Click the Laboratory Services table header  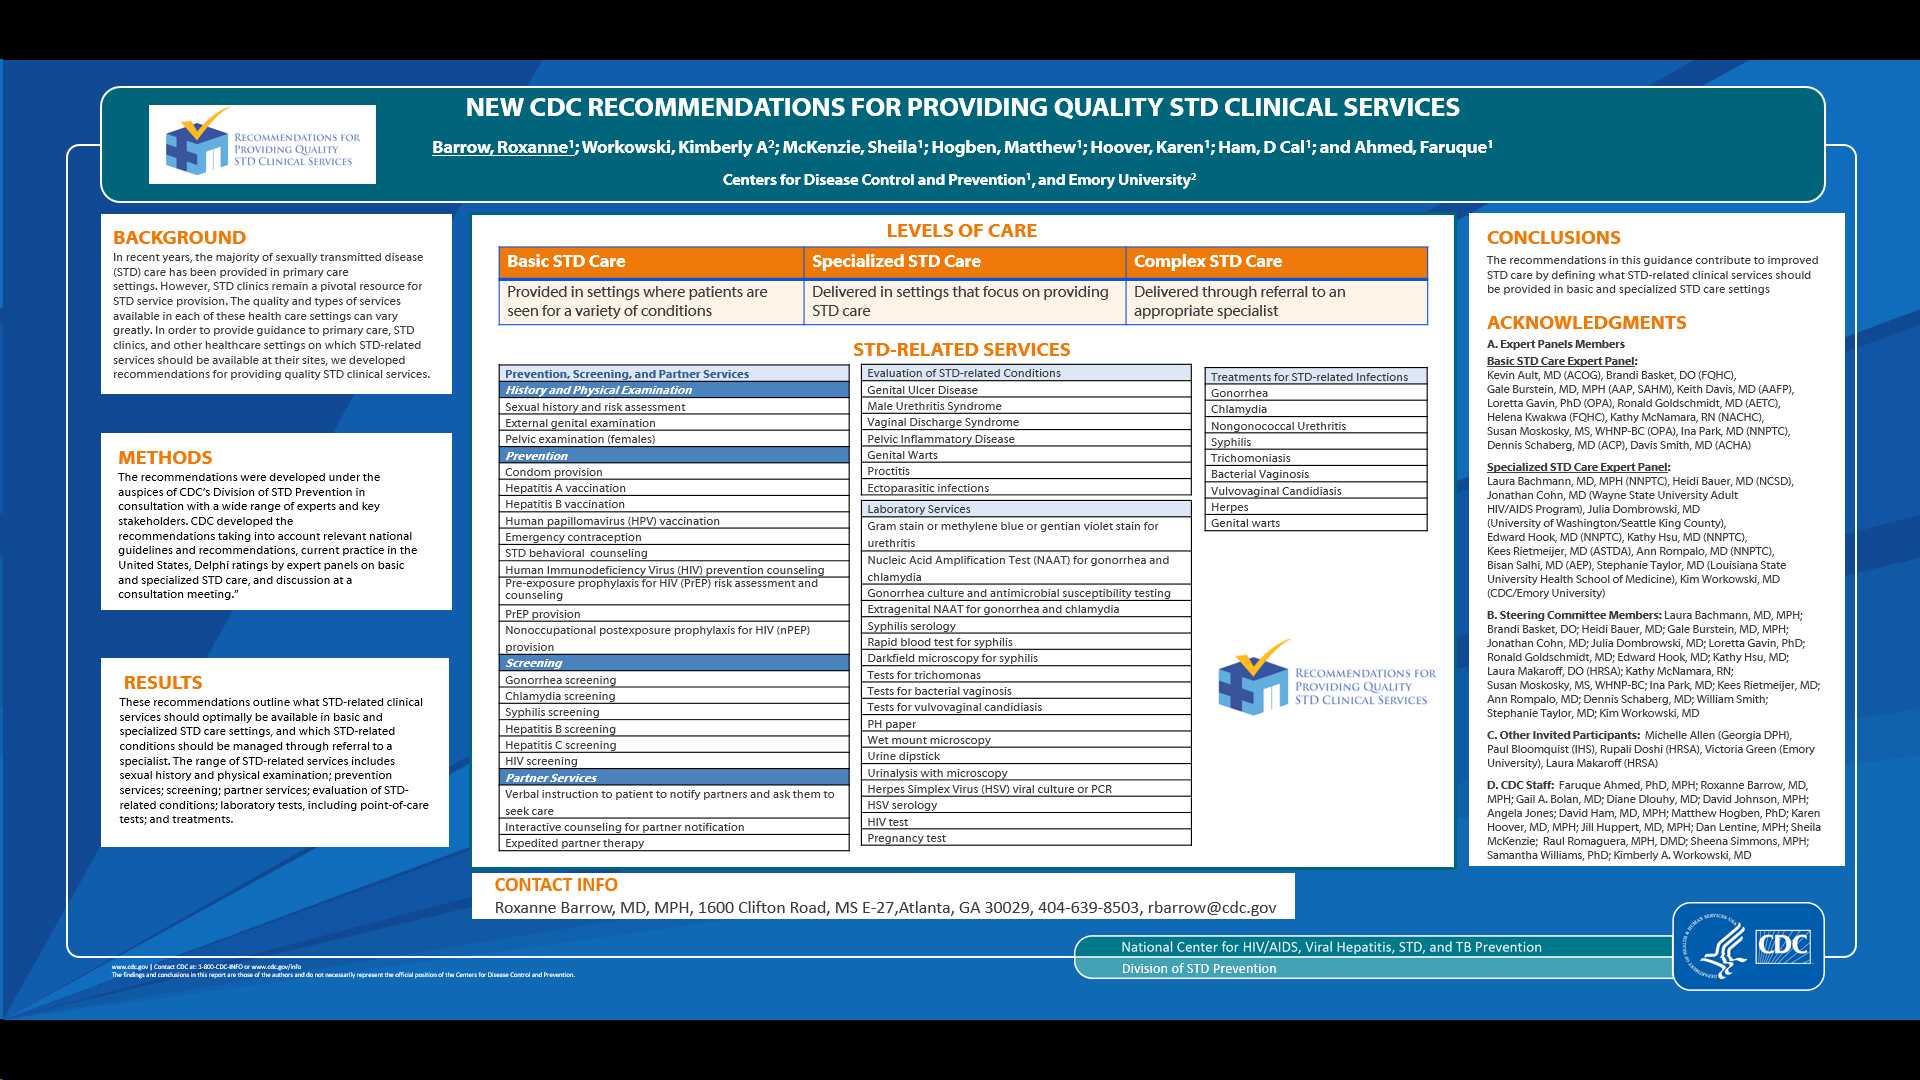pos(1025,509)
